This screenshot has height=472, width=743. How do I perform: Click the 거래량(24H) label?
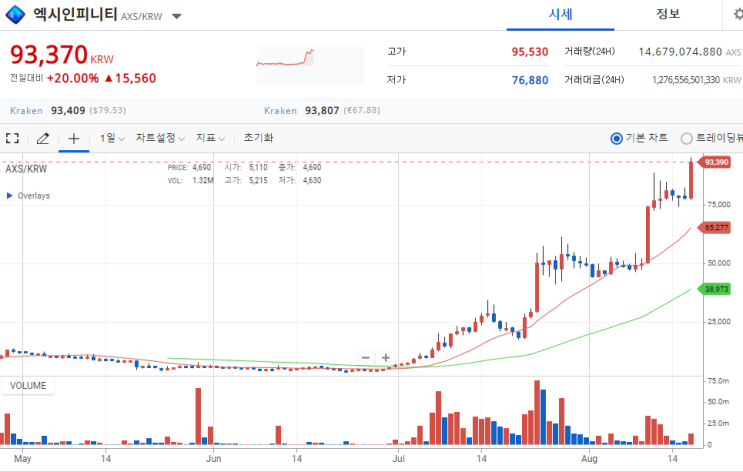click(589, 51)
